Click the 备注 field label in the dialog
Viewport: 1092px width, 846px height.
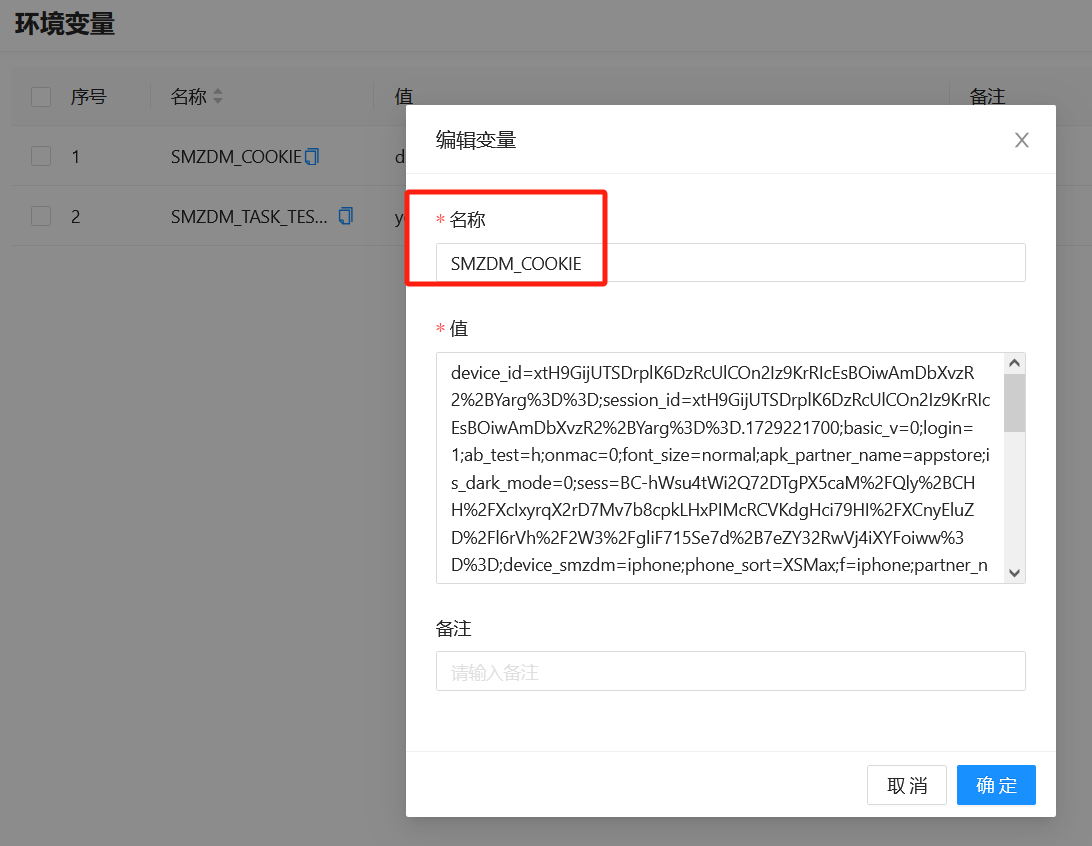point(453,629)
